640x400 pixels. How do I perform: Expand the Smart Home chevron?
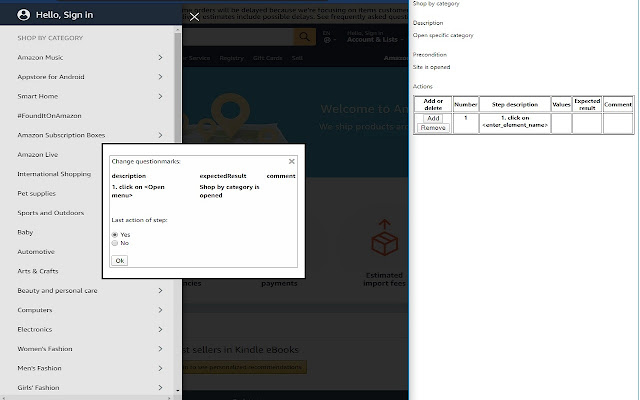click(x=160, y=96)
